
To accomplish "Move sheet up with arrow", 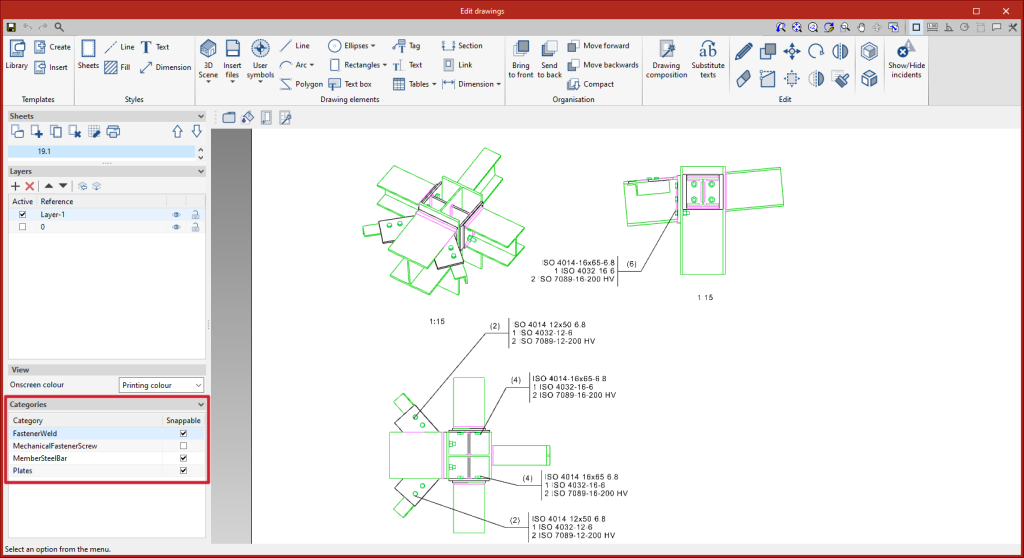I will click(178, 132).
